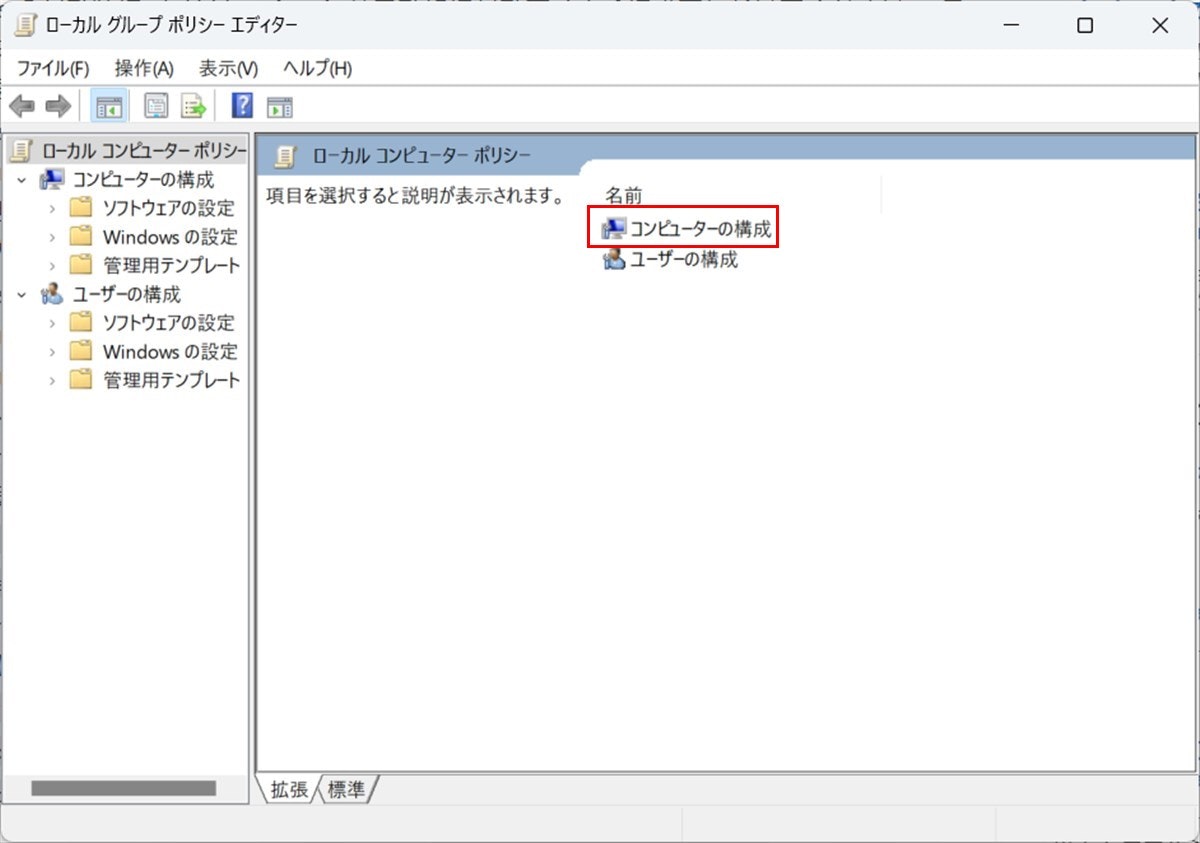This screenshot has height=843, width=1200.
Task: Switch to the 標準 tab
Action: 347,789
